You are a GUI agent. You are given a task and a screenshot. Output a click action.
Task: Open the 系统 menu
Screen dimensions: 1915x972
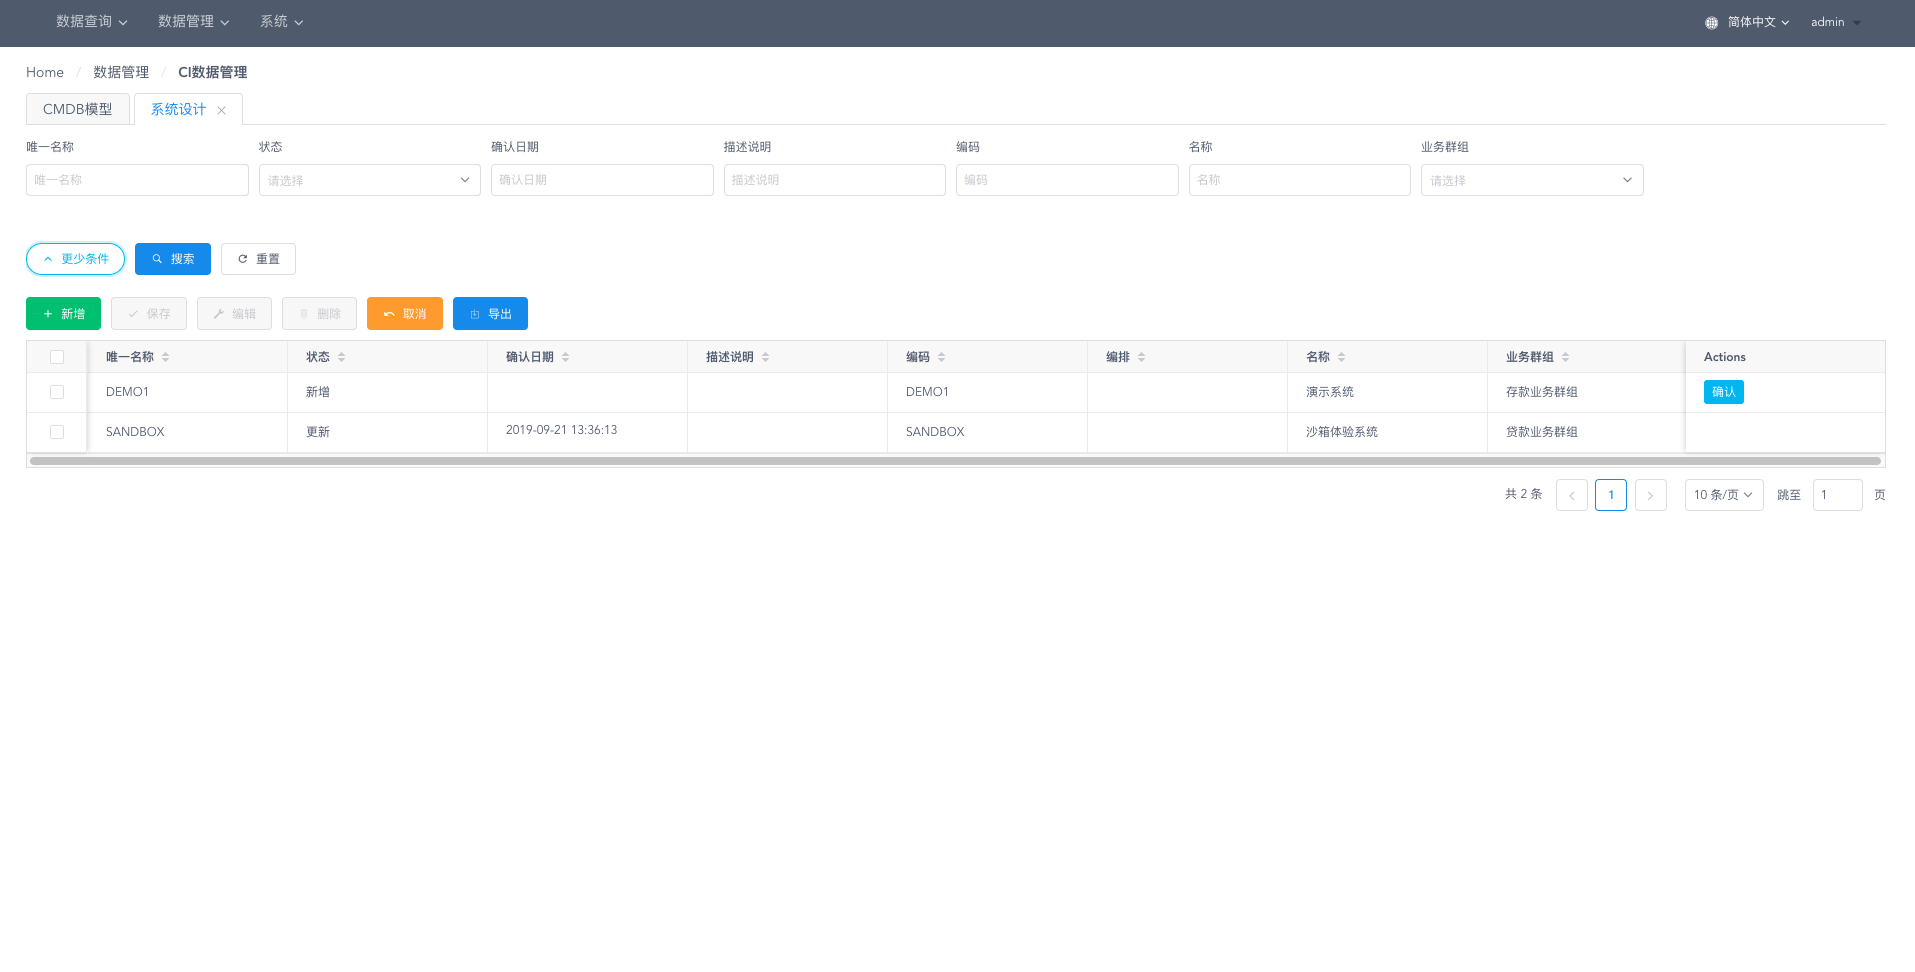(x=282, y=22)
